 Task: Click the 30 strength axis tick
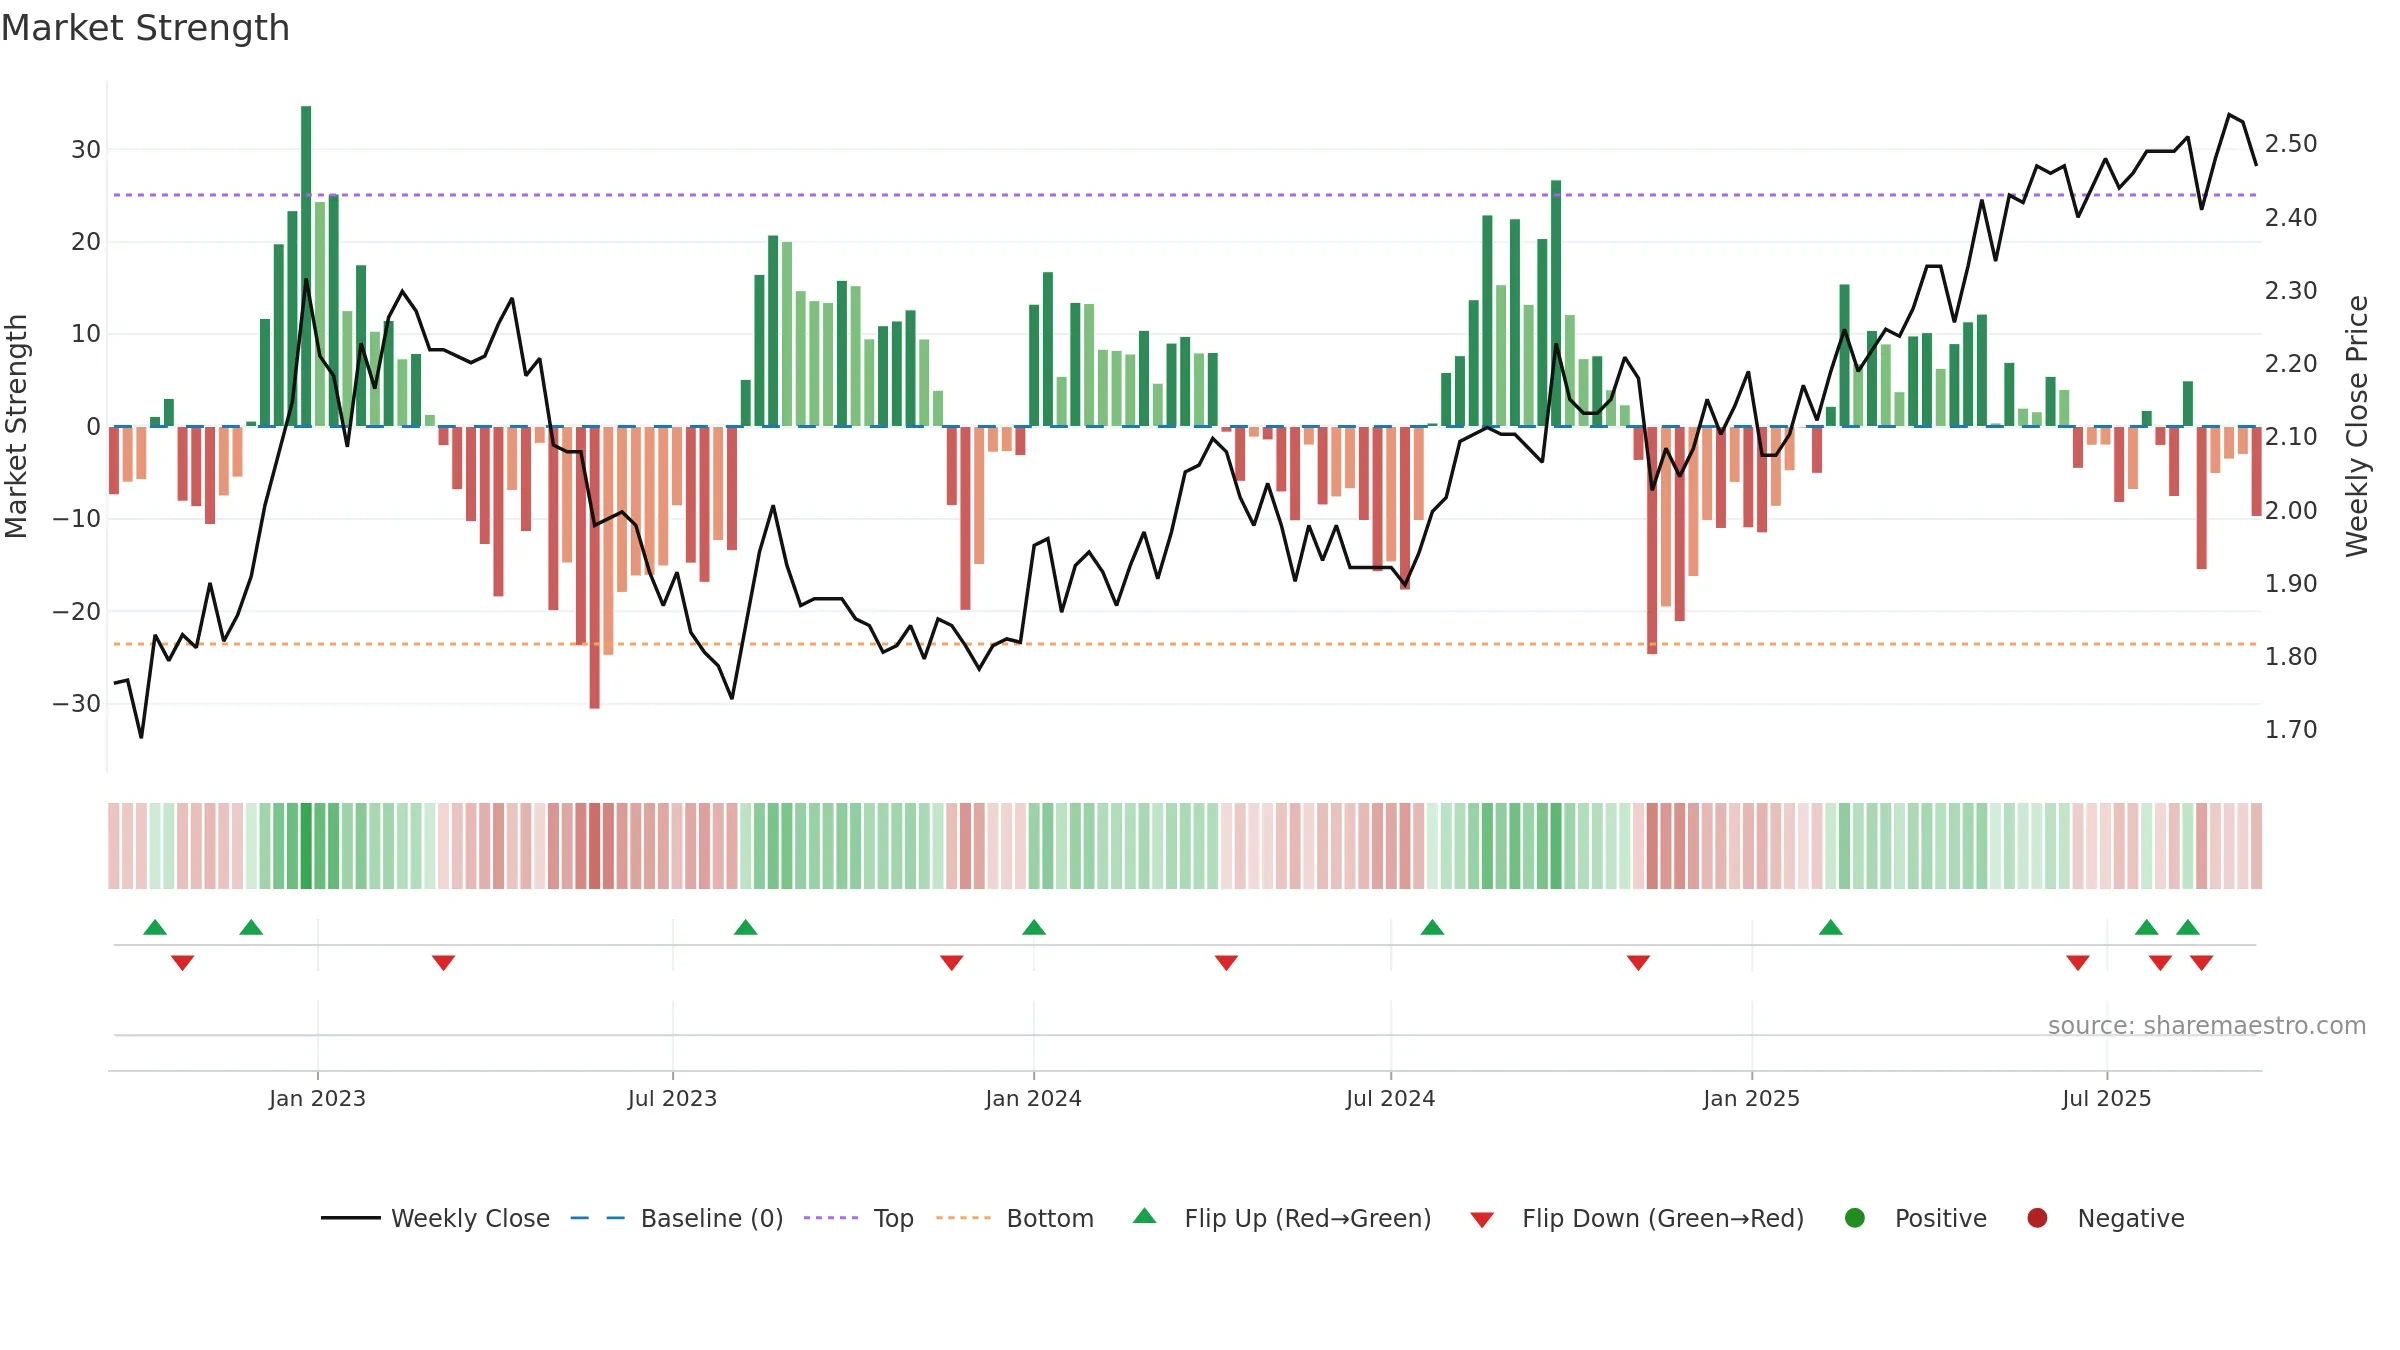coord(86,150)
